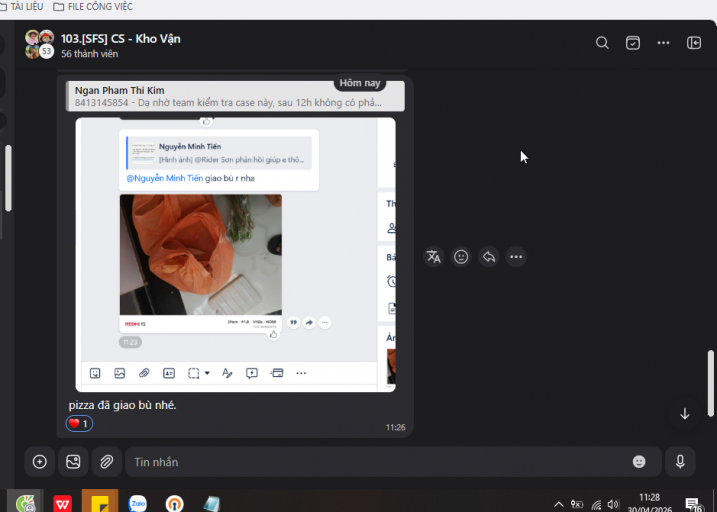Toggle the conversation info side panel
Viewport: 717px width, 512px height.
tap(694, 43)
